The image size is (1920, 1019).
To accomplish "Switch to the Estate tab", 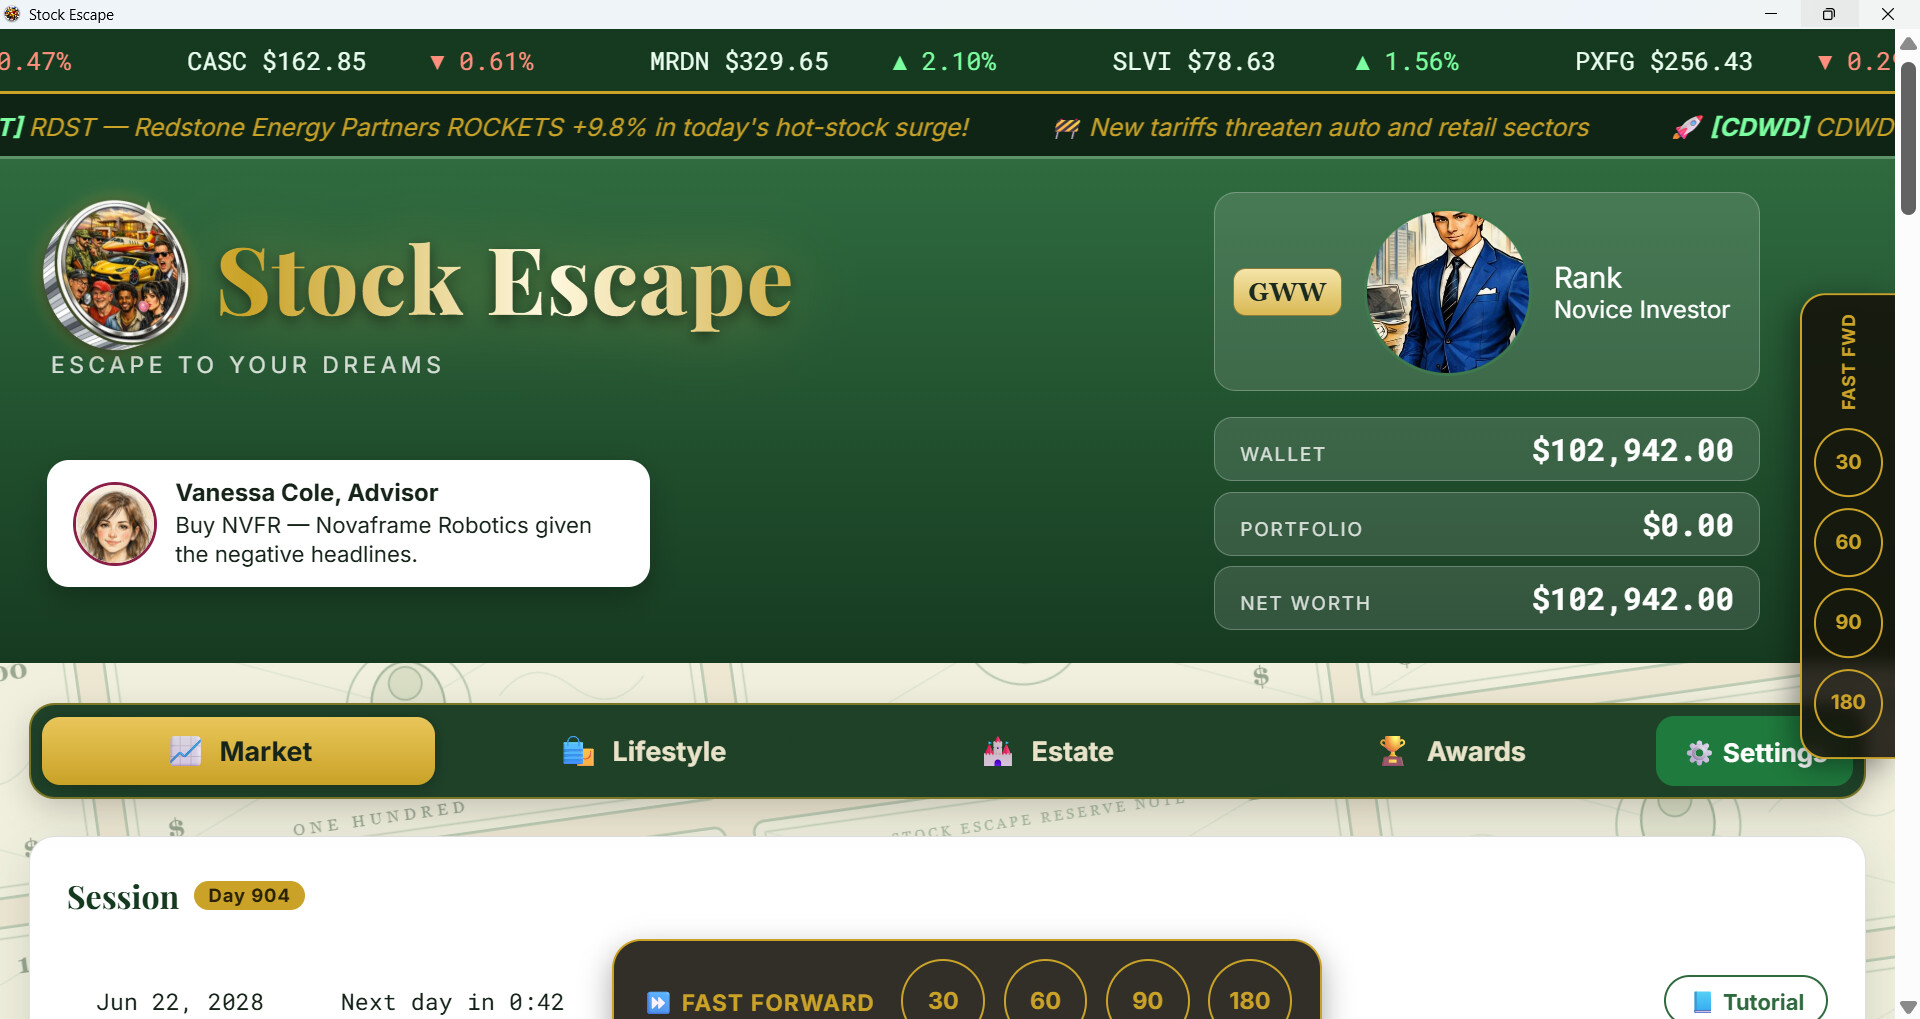I will click(x=1048, y=751).
